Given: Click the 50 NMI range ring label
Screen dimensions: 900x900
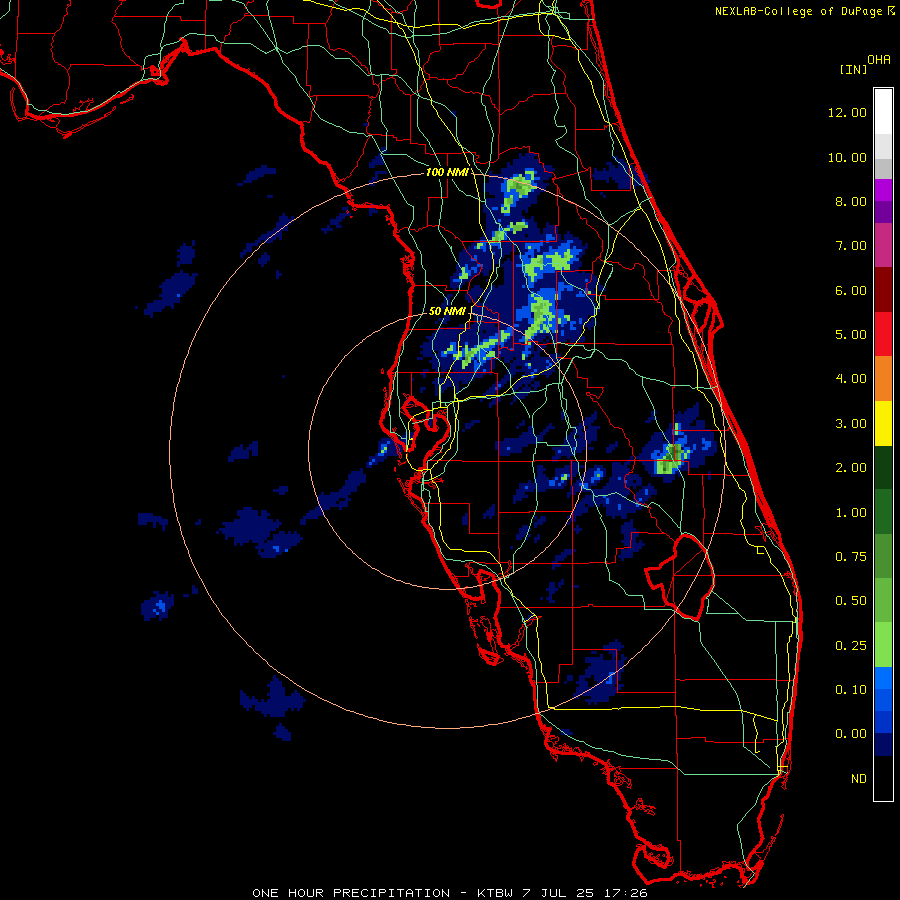Looking at the screenshot, I should tap(447, 311).
